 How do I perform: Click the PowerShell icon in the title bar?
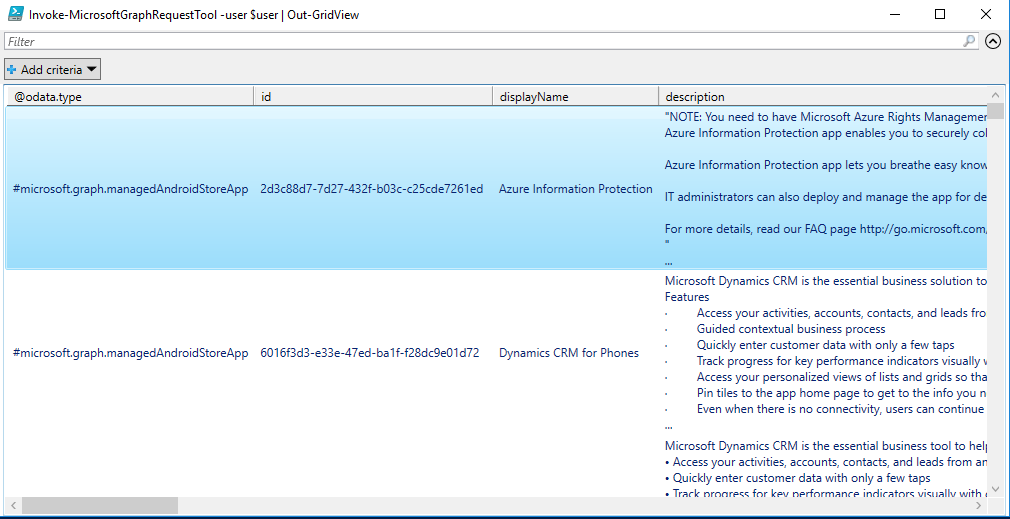15,14
